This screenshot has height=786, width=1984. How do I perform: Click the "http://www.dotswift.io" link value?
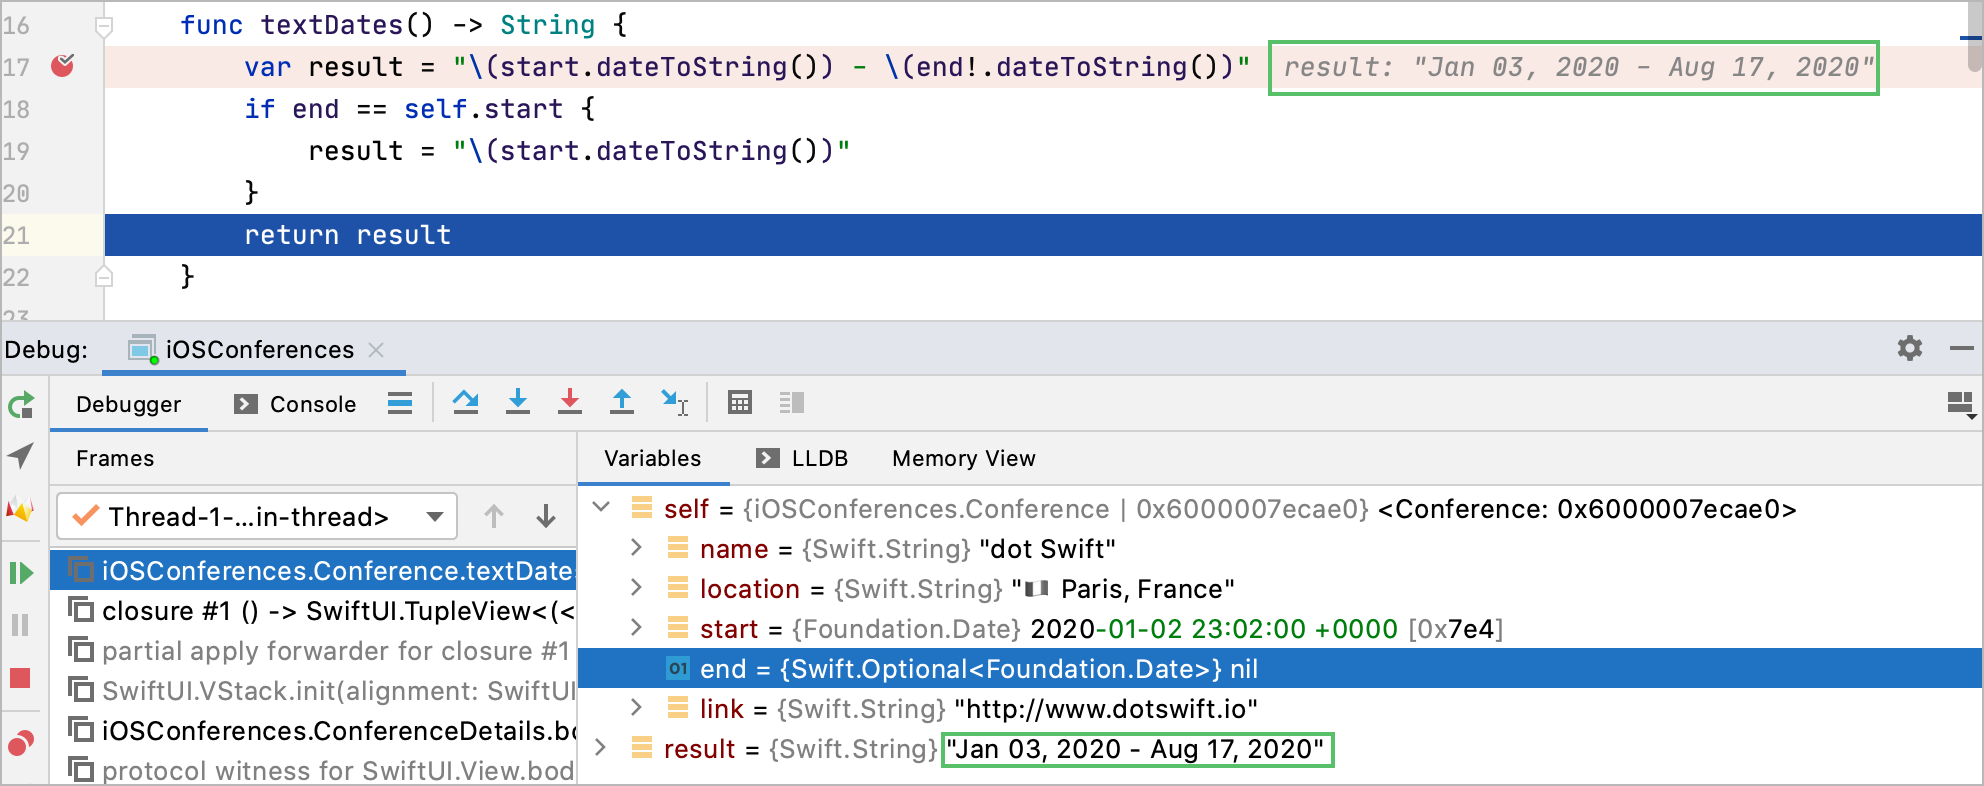click(1106, 709)
